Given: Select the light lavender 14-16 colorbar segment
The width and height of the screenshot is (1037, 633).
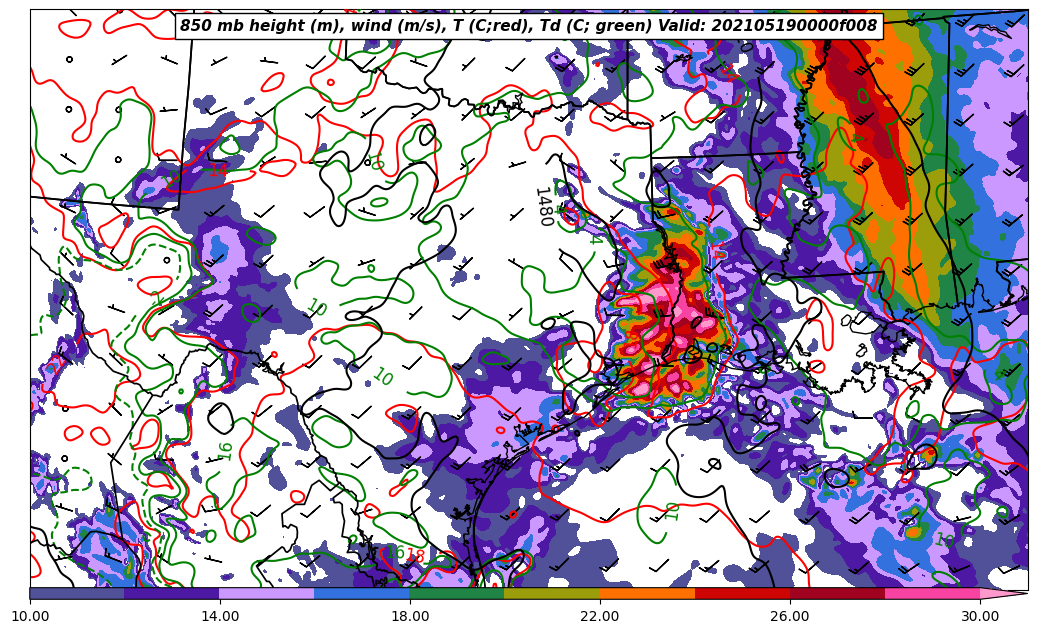Looking at the screenshot, I should (x=267, y=593).
